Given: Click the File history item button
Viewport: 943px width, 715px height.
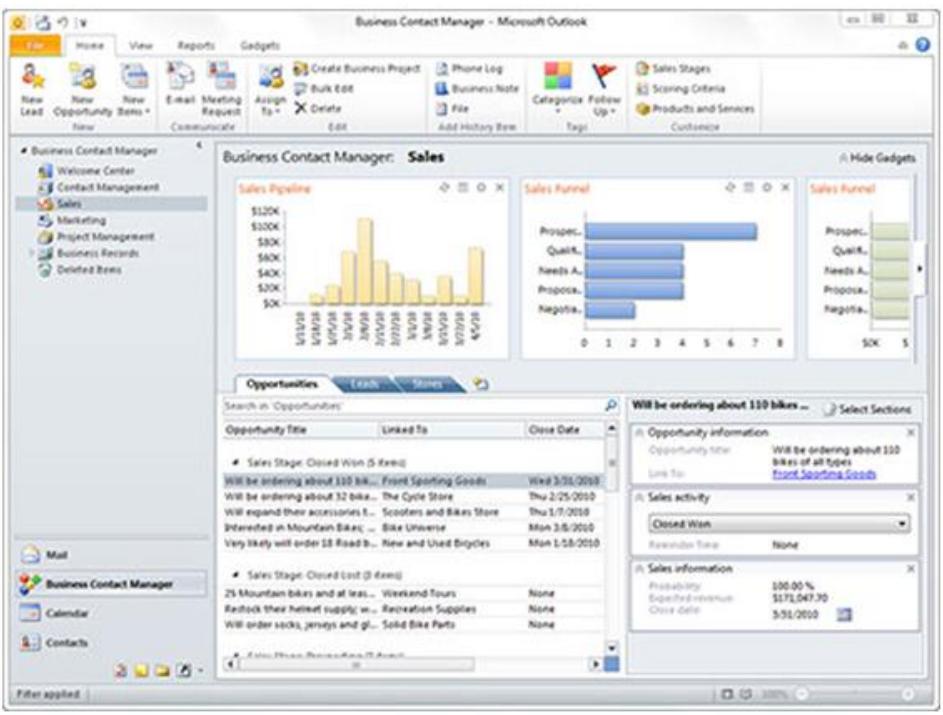Looking at the screenshot, I should (x=452, y=108).
